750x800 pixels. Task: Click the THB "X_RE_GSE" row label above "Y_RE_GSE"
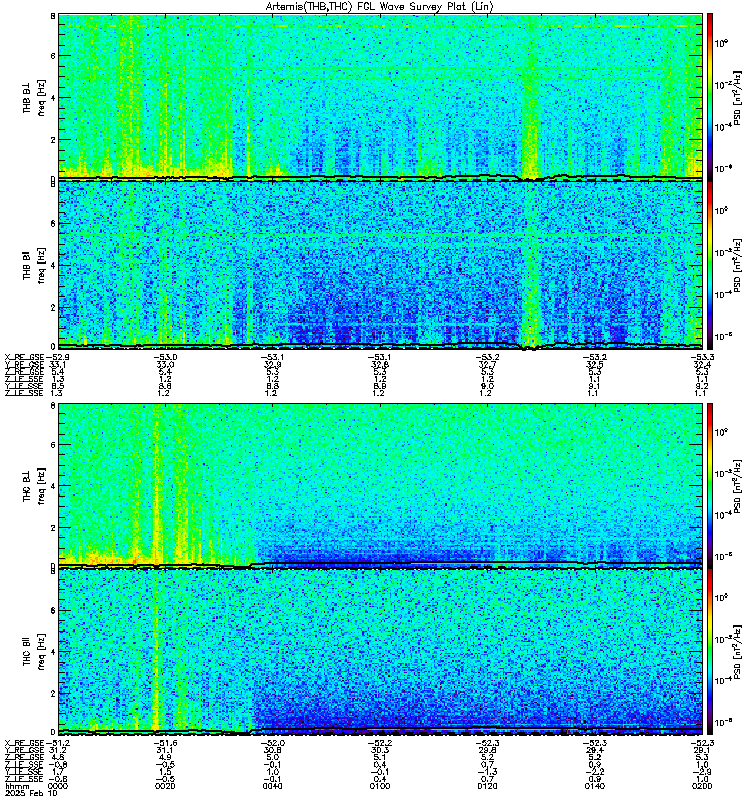click(24, 357)
